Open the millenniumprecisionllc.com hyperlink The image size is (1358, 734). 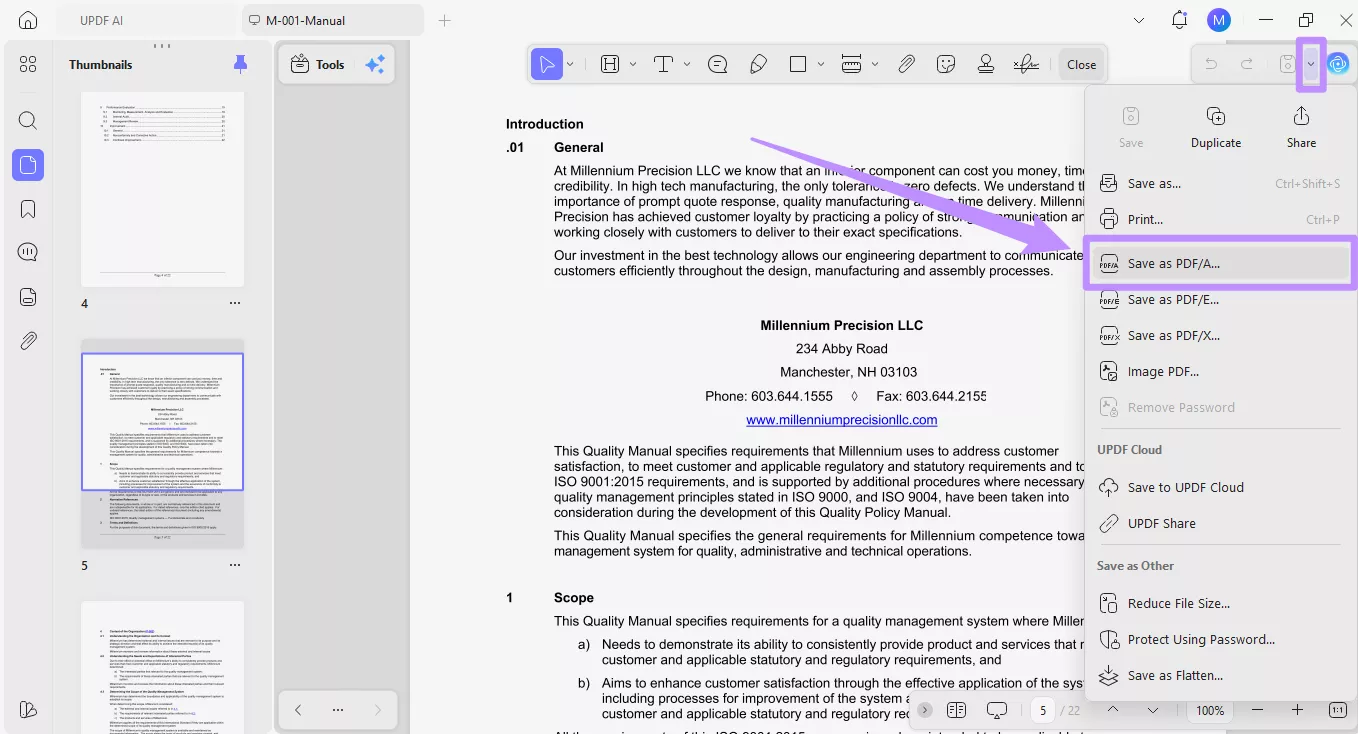(x=841, y=419)
